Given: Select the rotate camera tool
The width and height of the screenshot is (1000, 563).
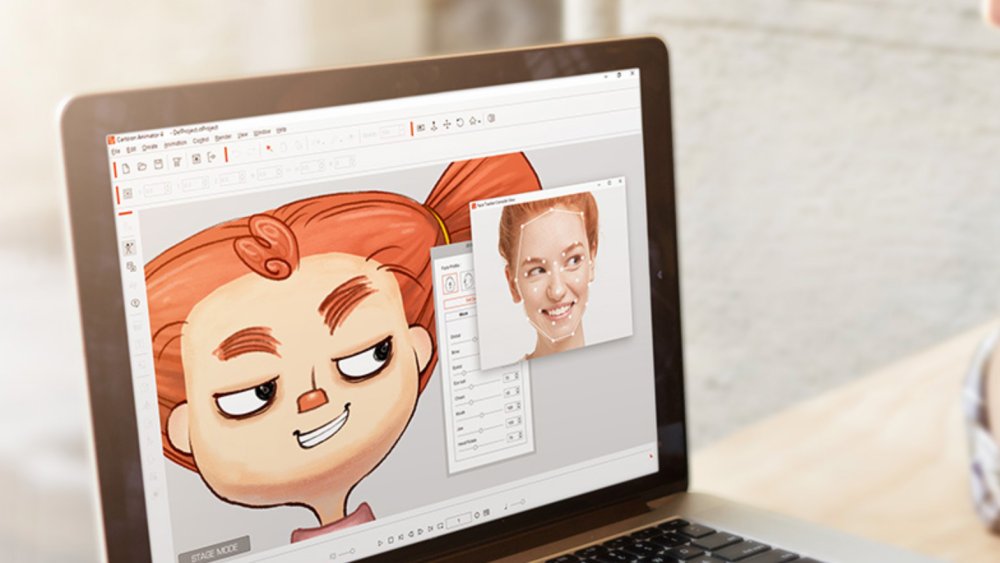Looking at the screenshot, I should pyautogui.click(x=460, y=122).
